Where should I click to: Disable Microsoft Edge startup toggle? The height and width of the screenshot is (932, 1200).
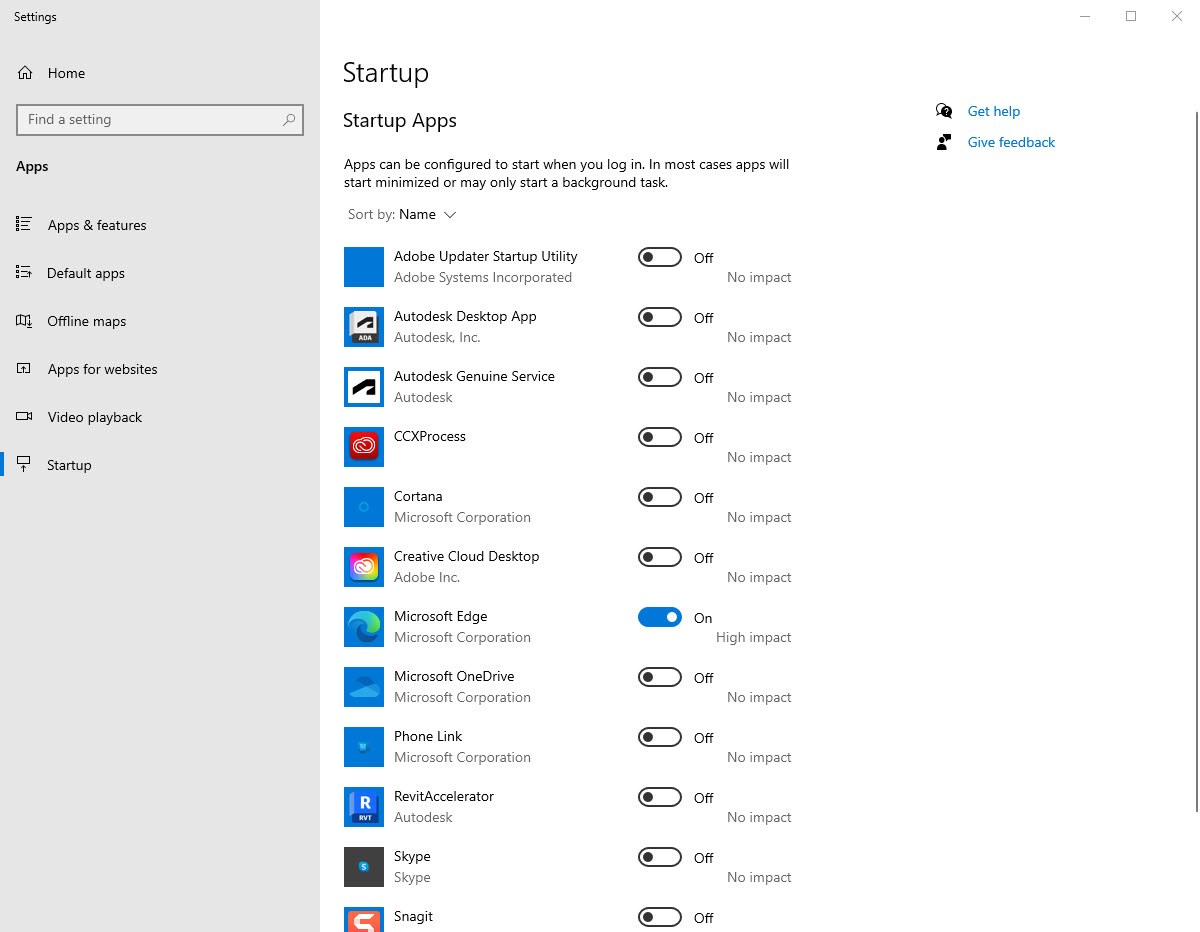660,617
